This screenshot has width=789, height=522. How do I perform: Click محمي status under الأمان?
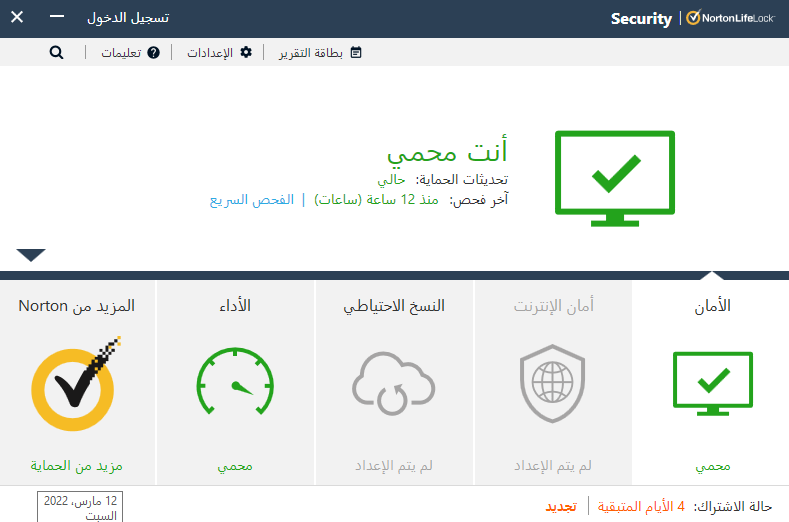[713, 466]
